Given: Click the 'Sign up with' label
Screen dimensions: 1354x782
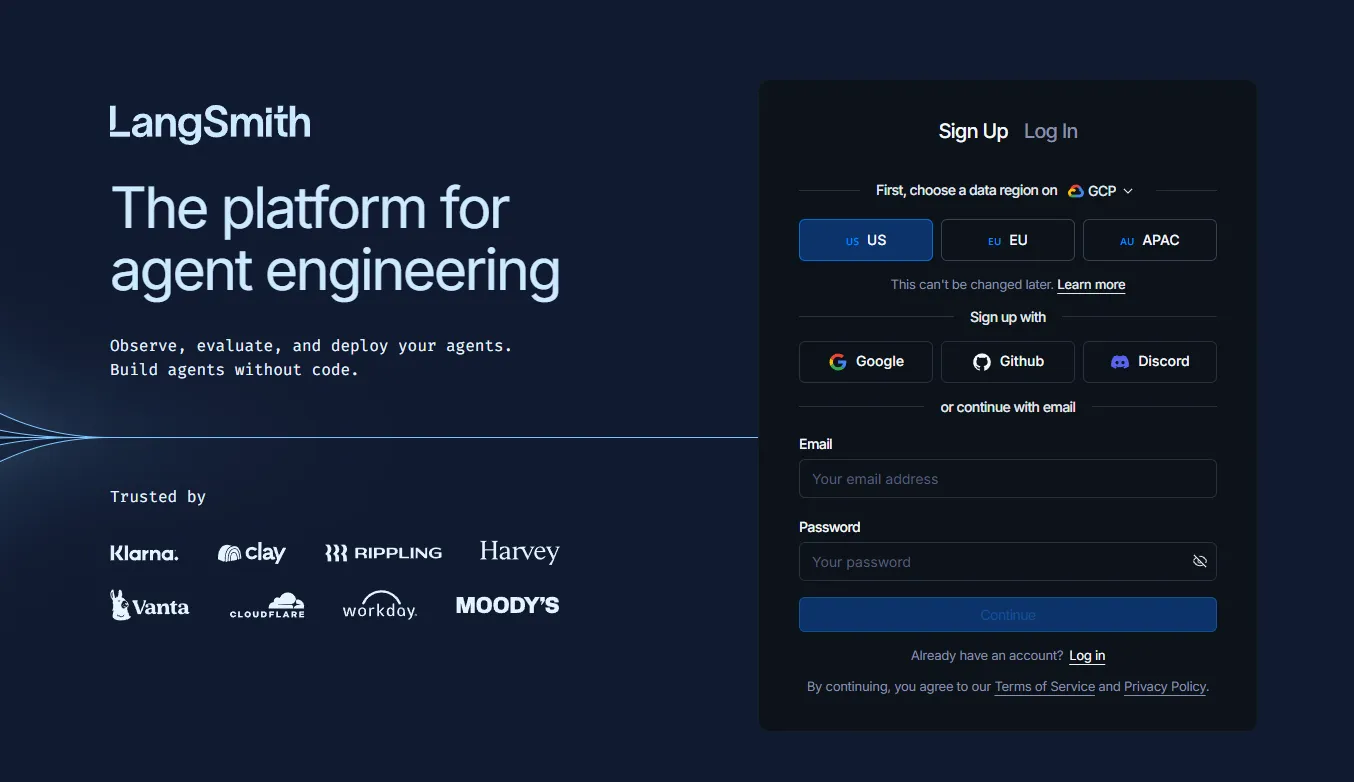Looking at the screenshot, I should (x=1008, y=318).
